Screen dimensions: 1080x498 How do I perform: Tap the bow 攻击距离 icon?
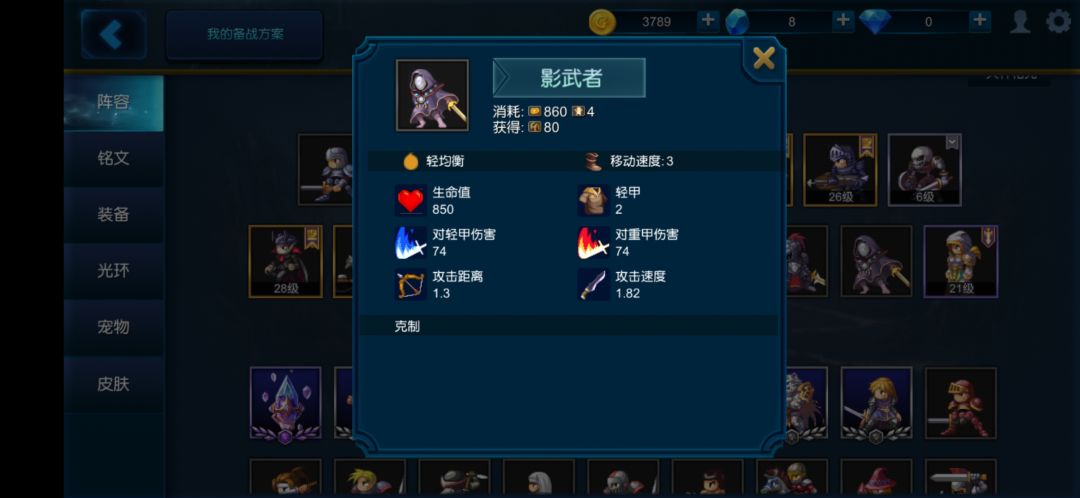411,284
